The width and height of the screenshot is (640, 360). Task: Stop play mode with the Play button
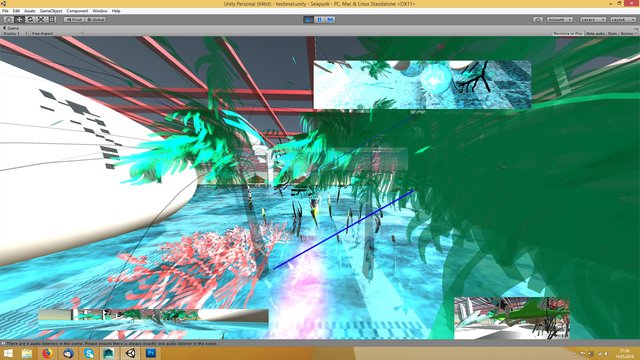click(309, 20)
